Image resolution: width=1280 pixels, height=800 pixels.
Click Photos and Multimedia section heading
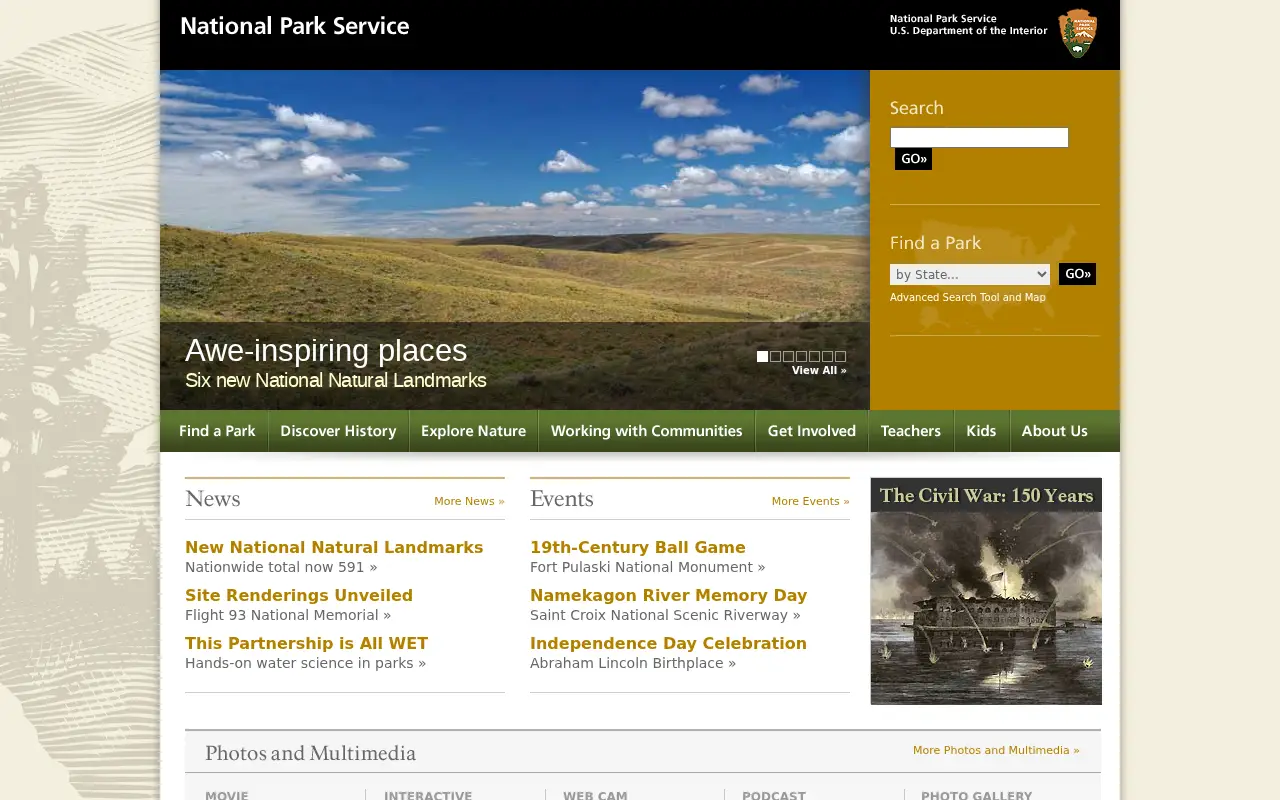pyautogui.click(x=310, y=753)
